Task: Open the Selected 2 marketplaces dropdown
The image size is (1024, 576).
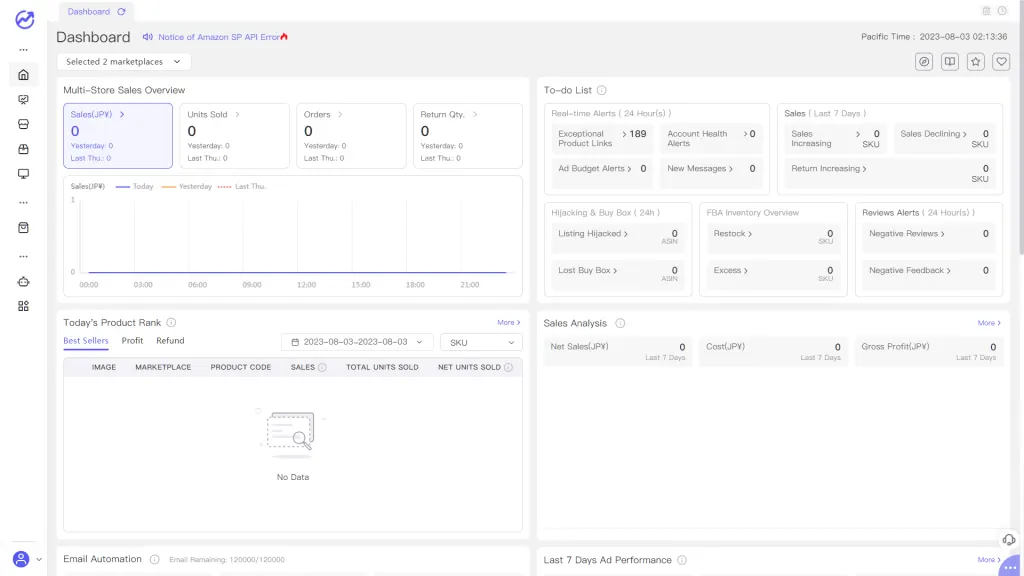Action: [x=123, y=61]
